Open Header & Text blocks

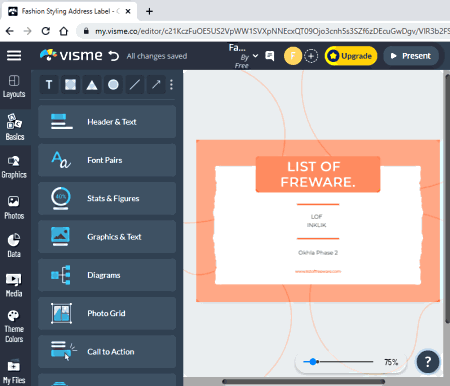[107, 122]
